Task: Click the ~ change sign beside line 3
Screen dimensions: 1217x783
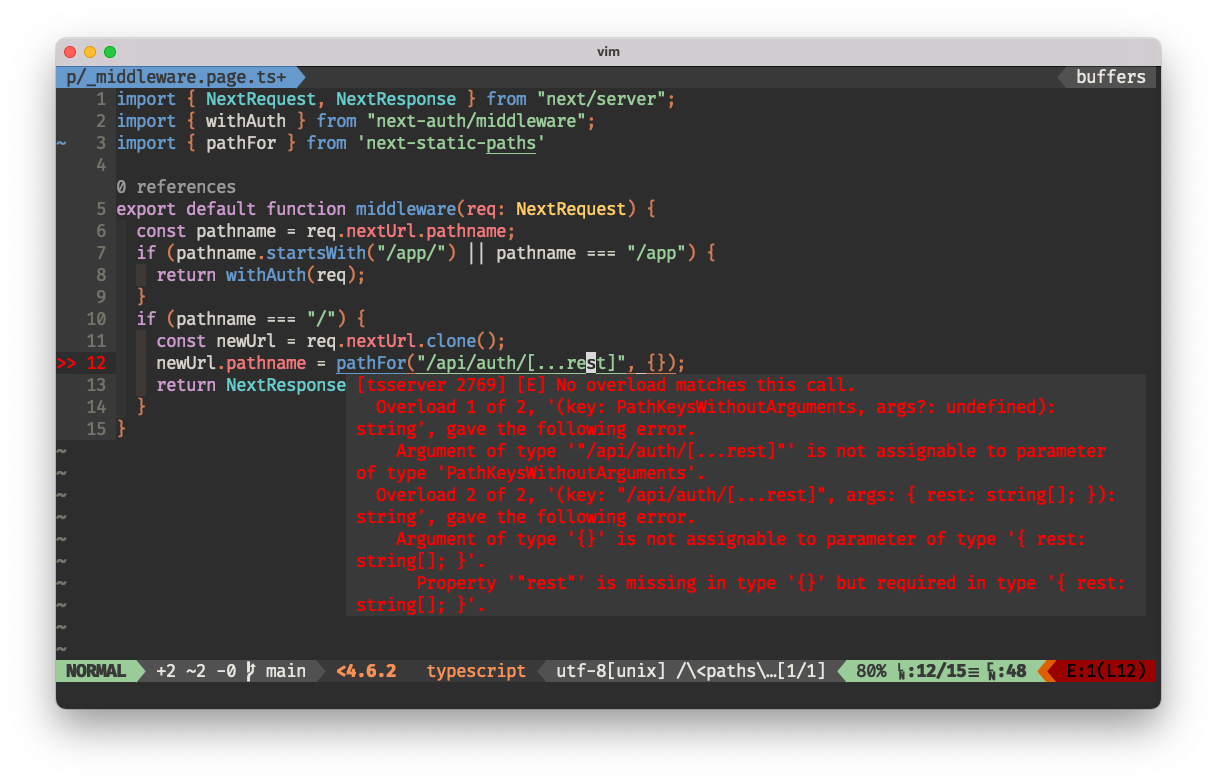Action: coord(61,143)
